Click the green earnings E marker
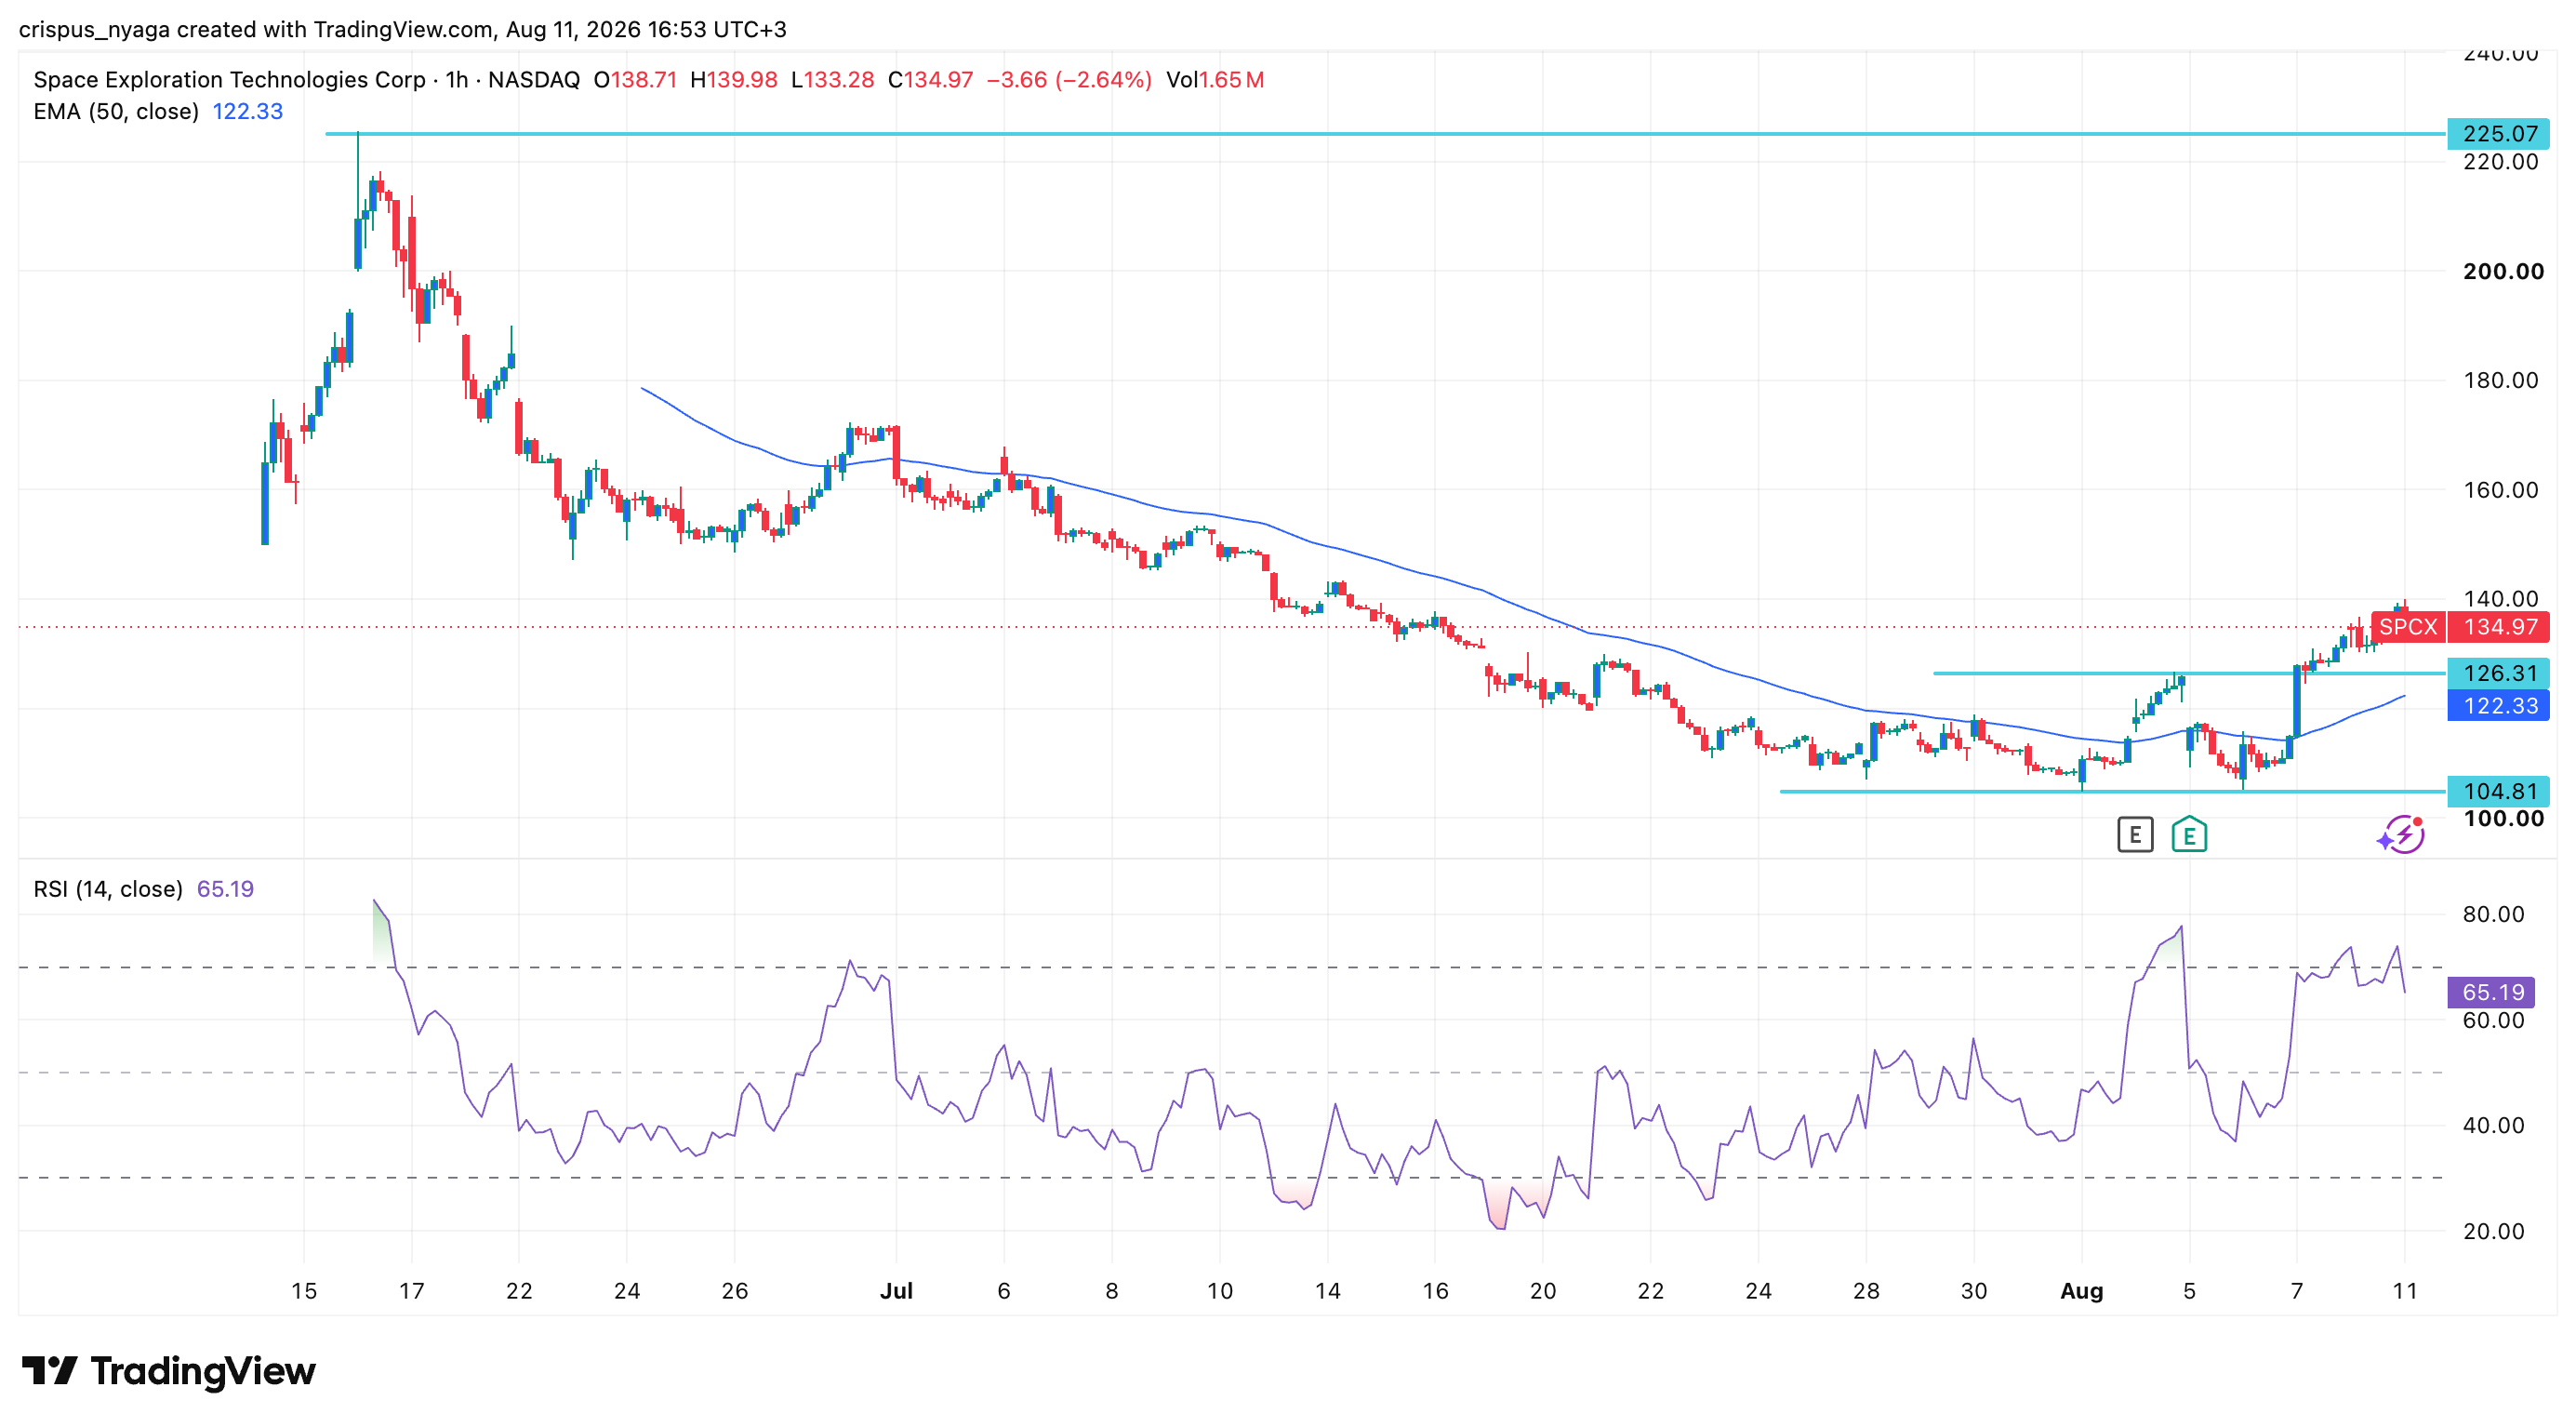This screenshot has height=1427, width=2576. click(x=2189, y=834)
